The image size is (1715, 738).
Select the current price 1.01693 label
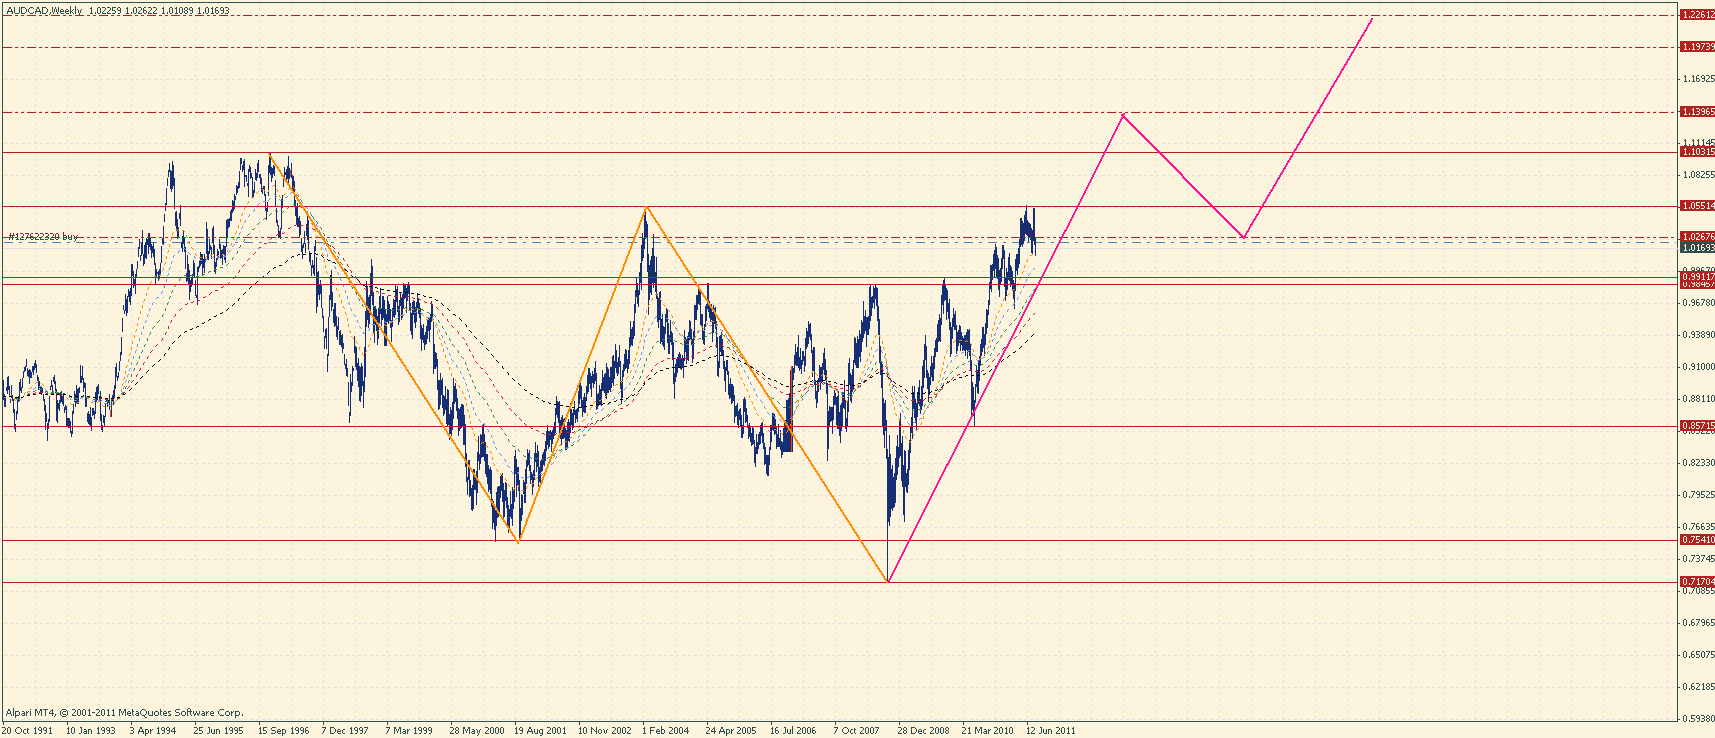coord(1697,247)
